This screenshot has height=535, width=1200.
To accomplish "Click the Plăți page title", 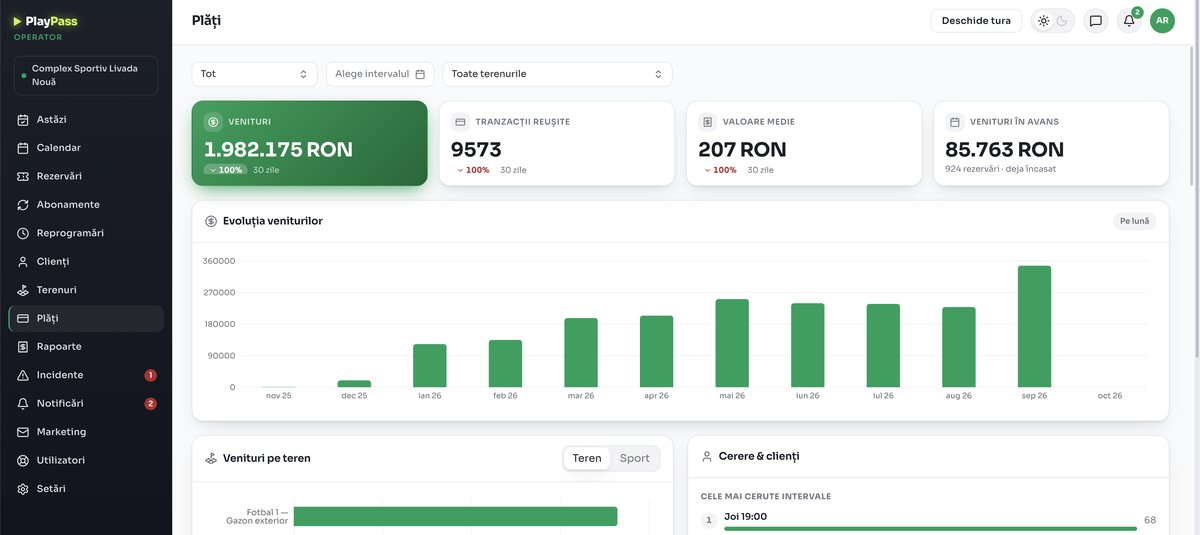I will point(206,20).
